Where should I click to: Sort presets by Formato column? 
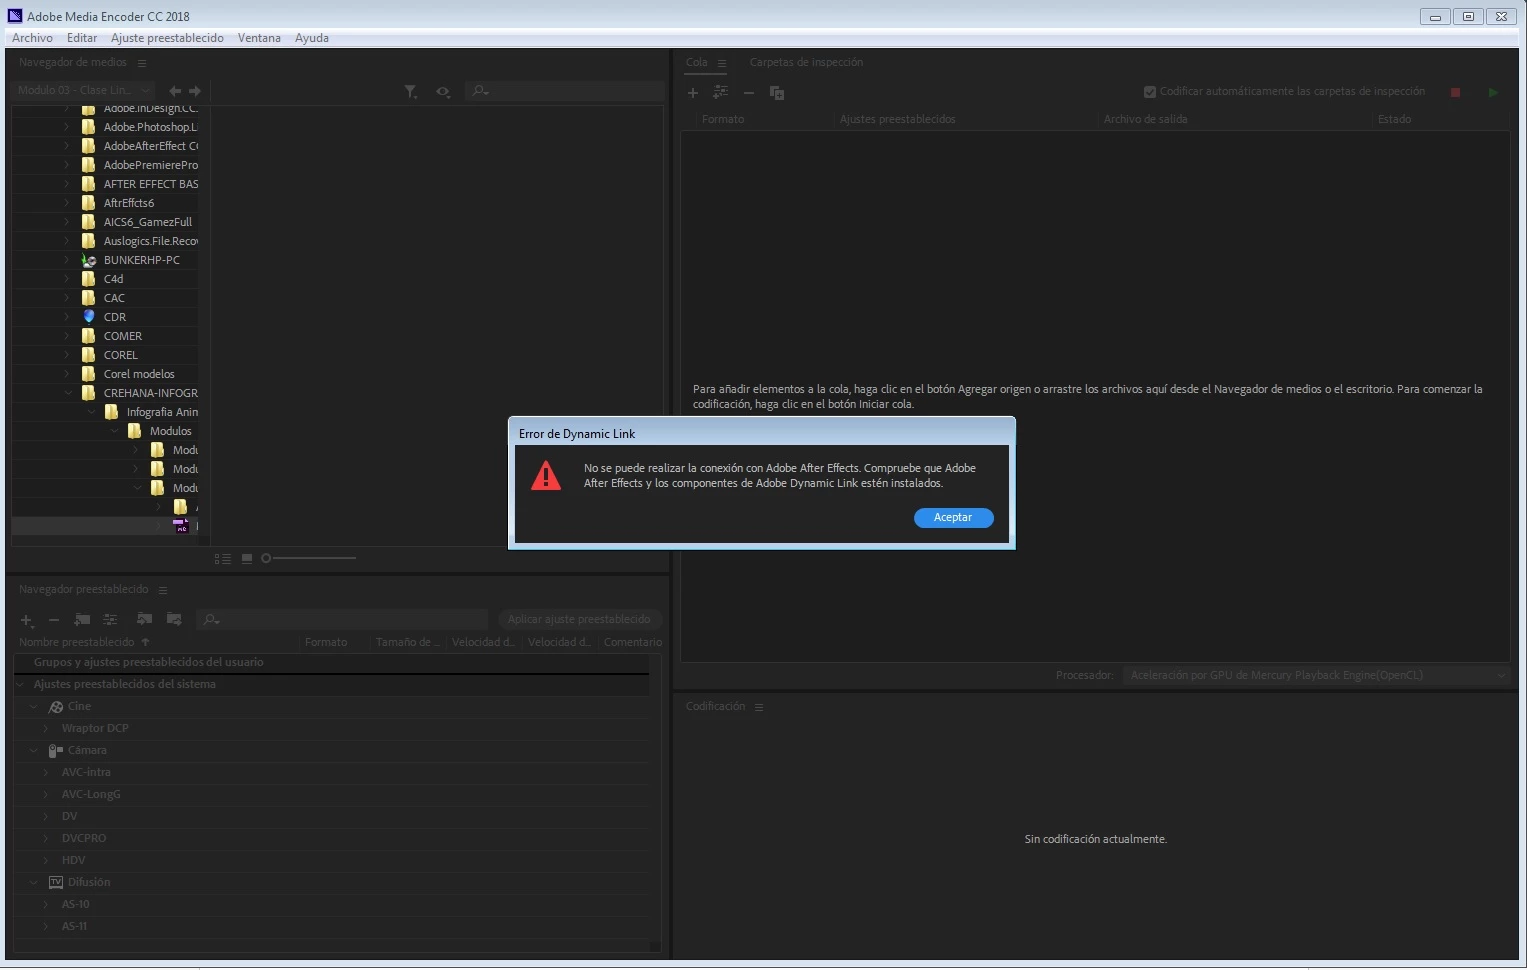click(x=326, y=642)
